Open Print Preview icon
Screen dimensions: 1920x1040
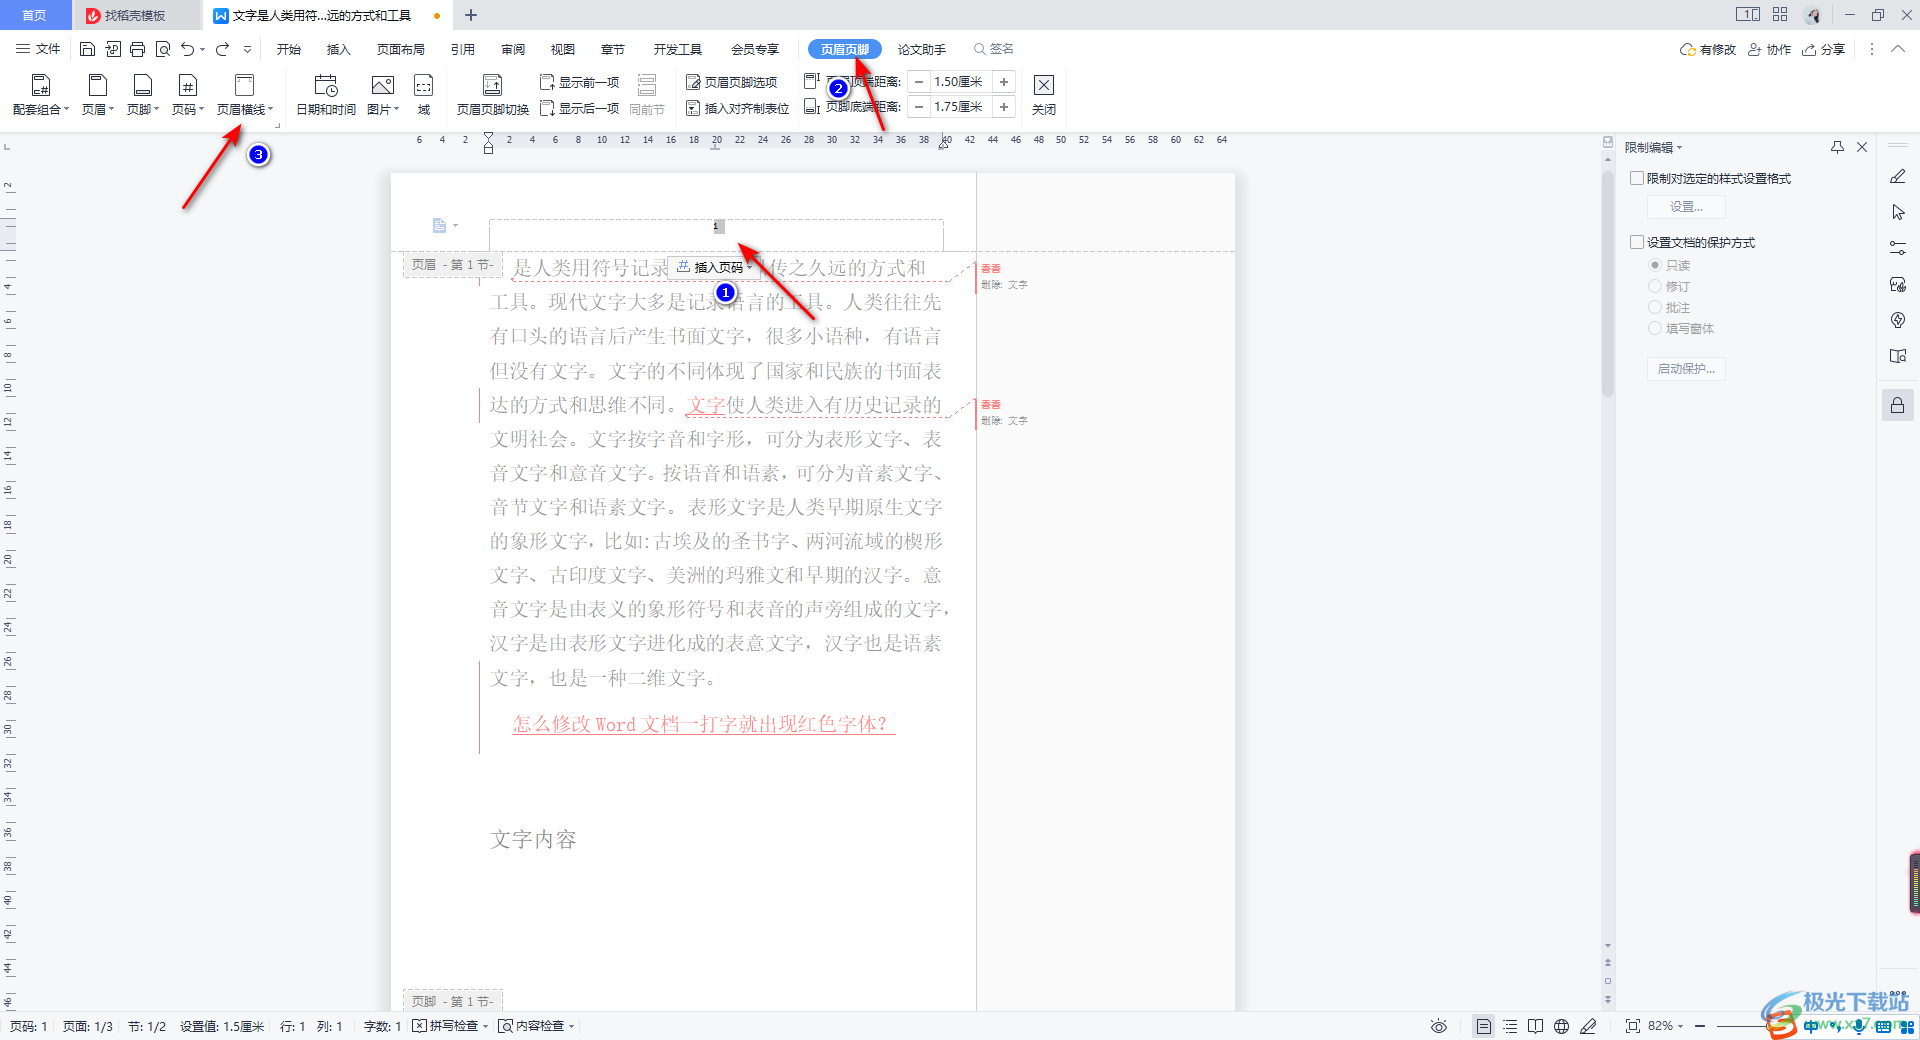click(x=163, y=49)
